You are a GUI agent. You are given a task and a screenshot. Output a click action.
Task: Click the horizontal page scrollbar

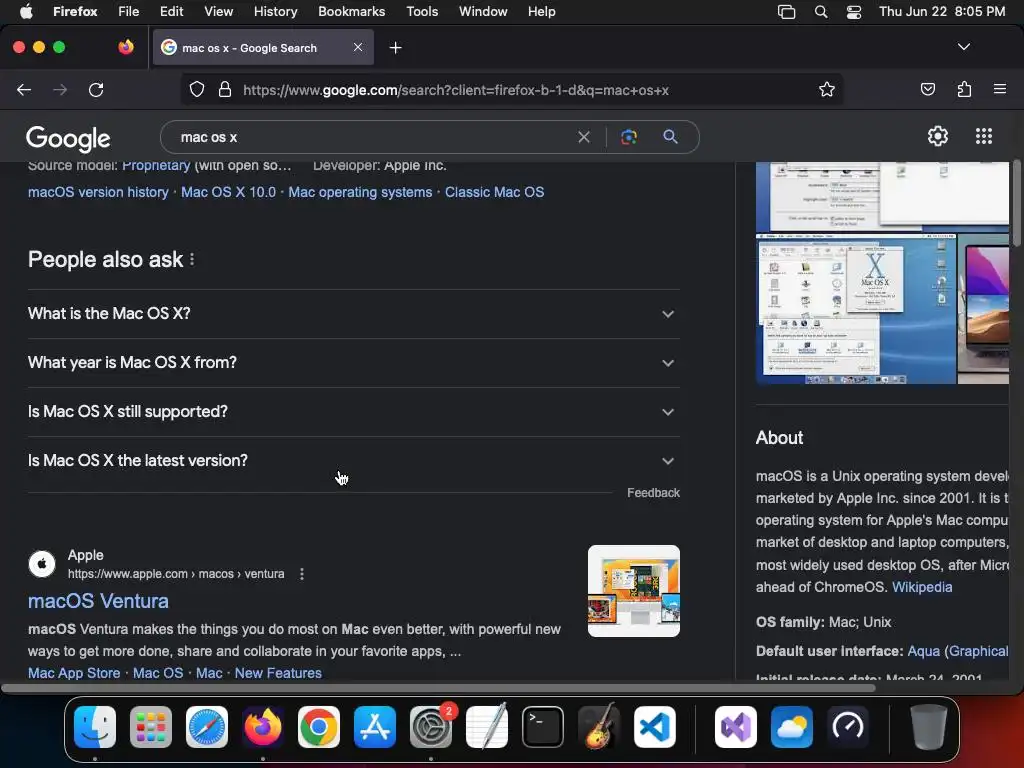click(438, 688)
